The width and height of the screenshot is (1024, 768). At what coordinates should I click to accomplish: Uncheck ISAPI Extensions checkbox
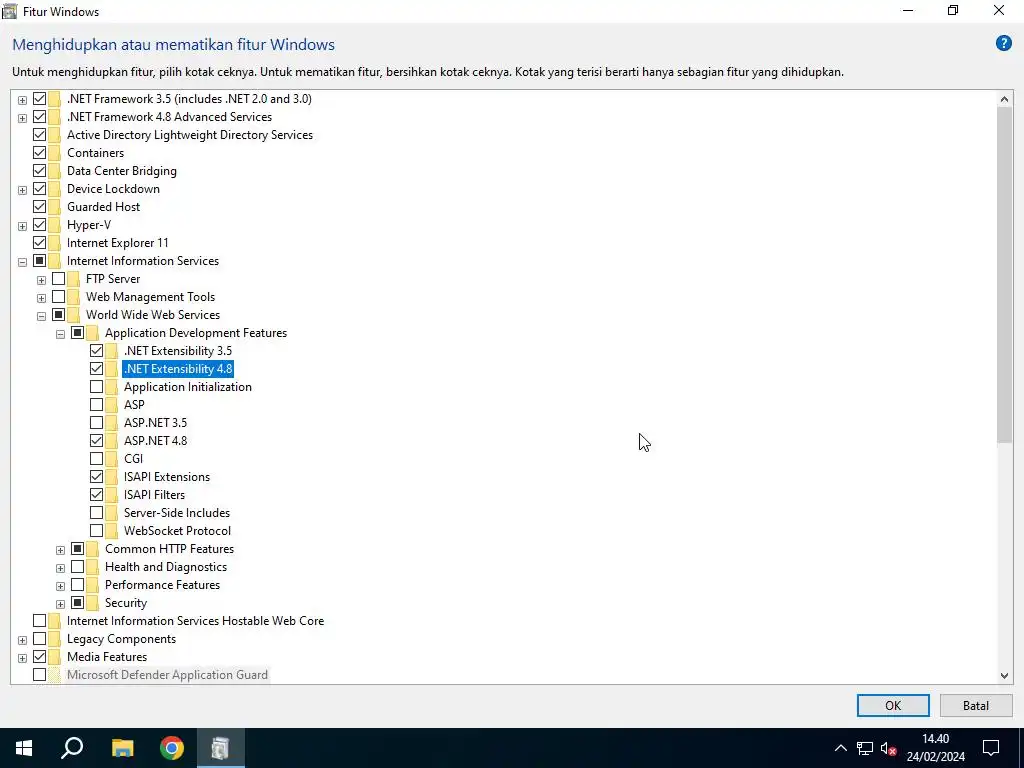(x=97, y=477)
